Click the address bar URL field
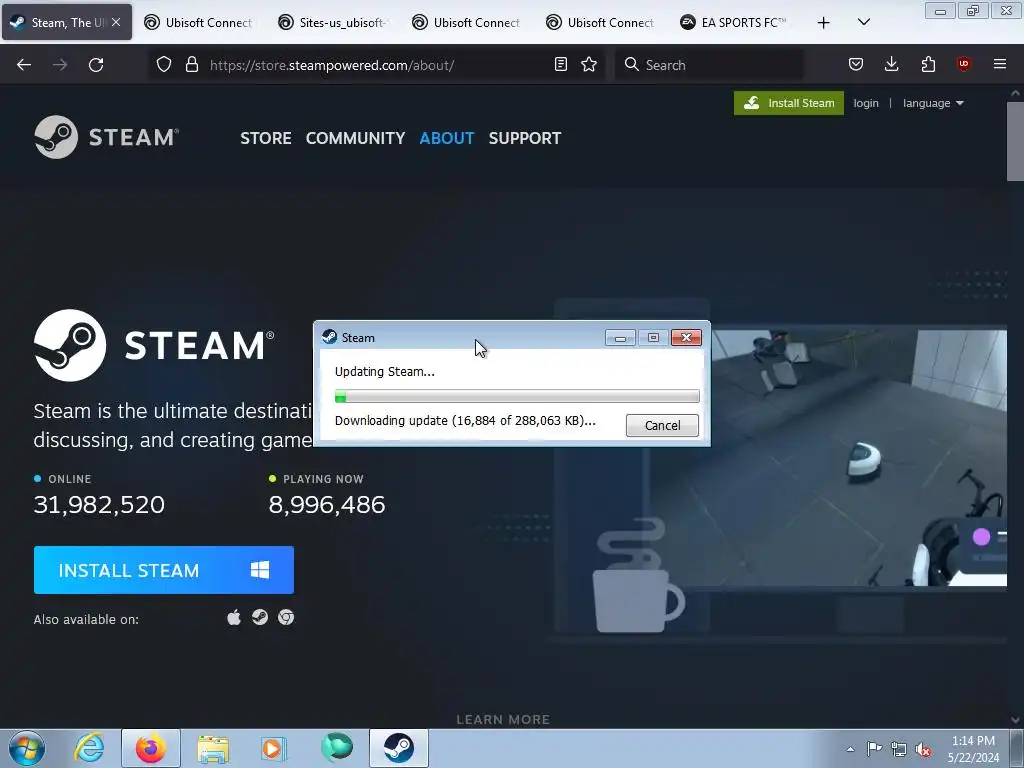 point(376,65)
